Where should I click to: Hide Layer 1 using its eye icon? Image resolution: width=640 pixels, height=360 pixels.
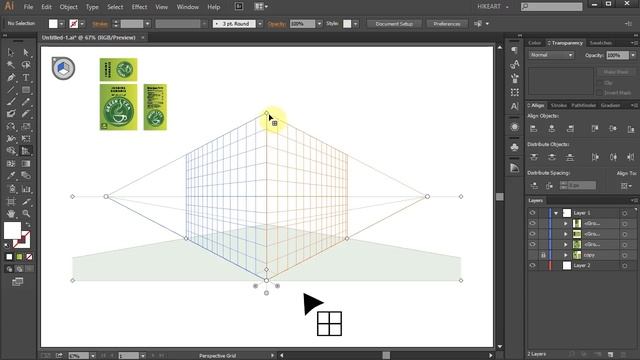click(532, 213)
